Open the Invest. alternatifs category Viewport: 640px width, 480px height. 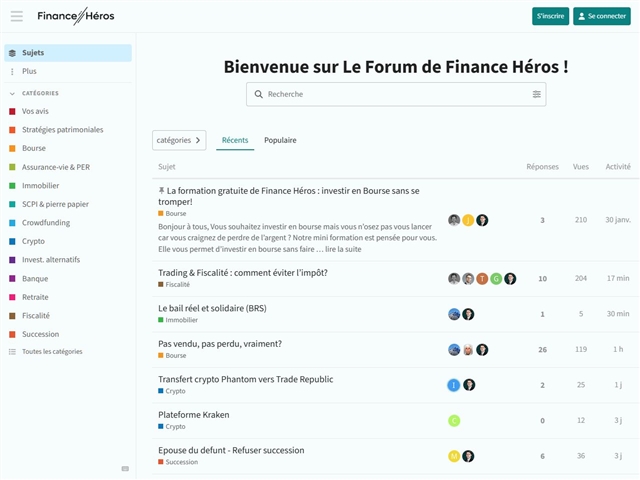coord(51,260)
